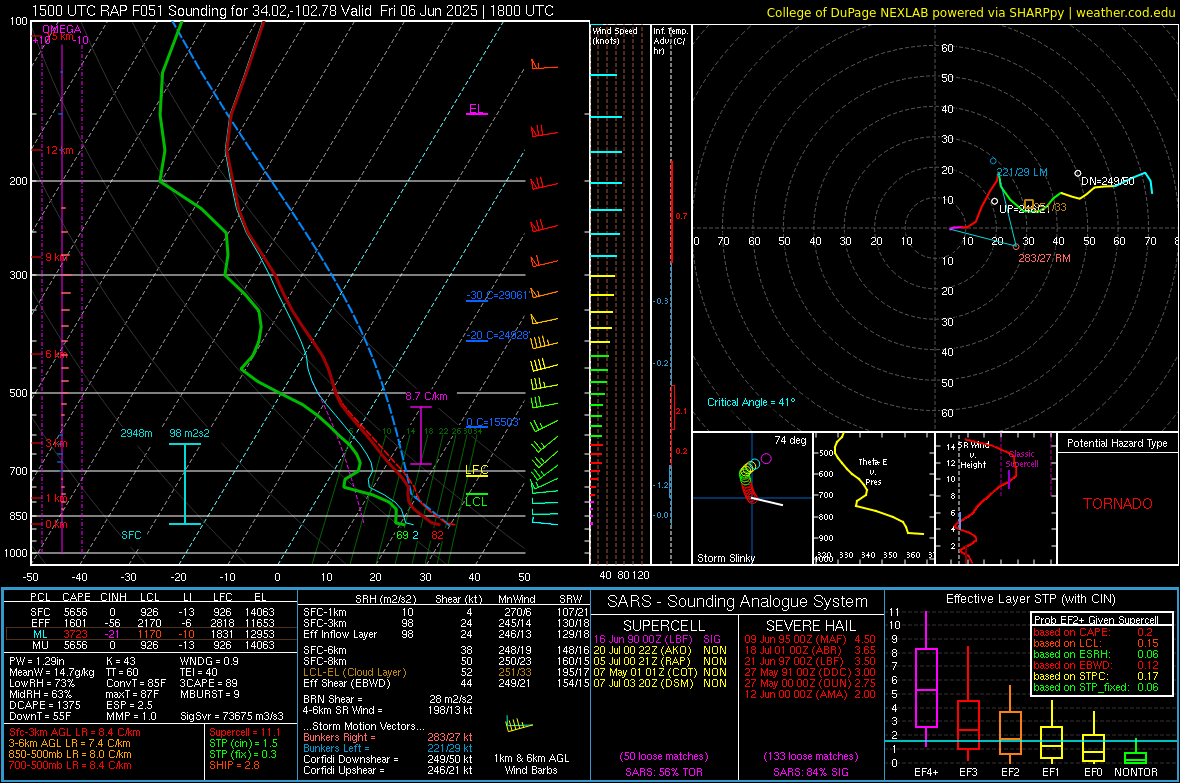Click the 1km & 6km wind barb icon
The image size is (1180, 783).
tap(519, 724)
